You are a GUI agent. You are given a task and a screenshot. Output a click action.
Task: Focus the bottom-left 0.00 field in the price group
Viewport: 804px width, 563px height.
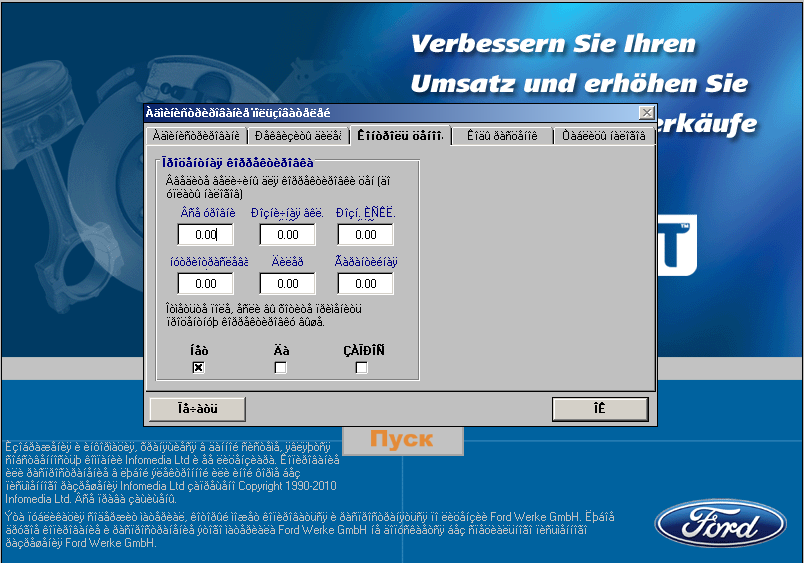point(206,283)
